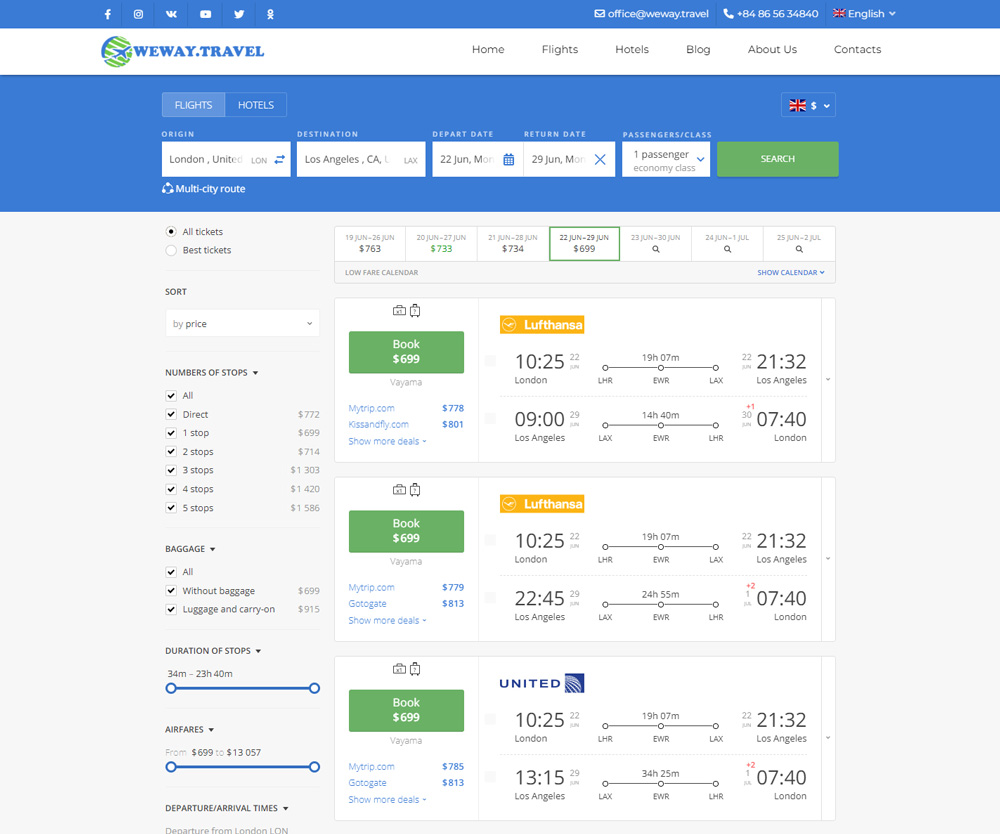Screen dimensions: 1000x834
Task: Switch to the Hotels search tab
Action: 256,105
